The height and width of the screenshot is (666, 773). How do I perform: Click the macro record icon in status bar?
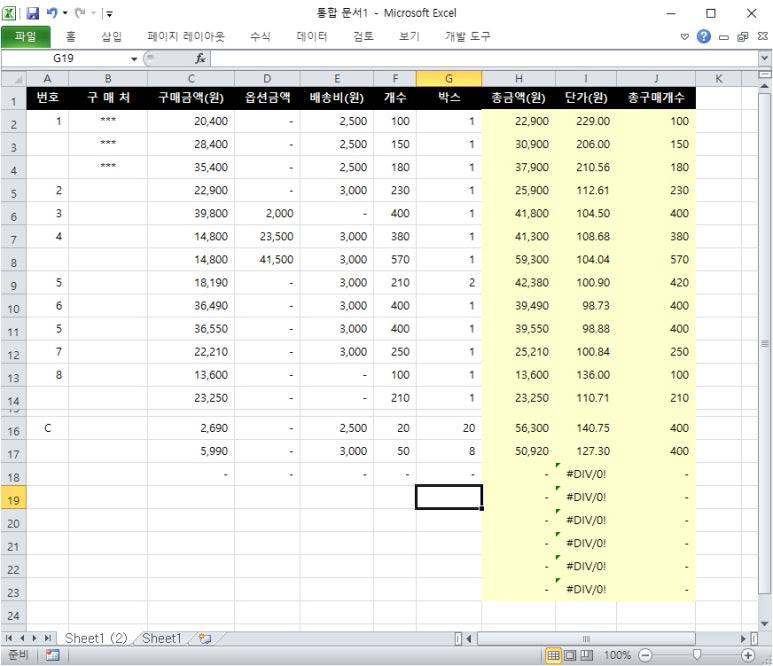[x=52, y=655]
